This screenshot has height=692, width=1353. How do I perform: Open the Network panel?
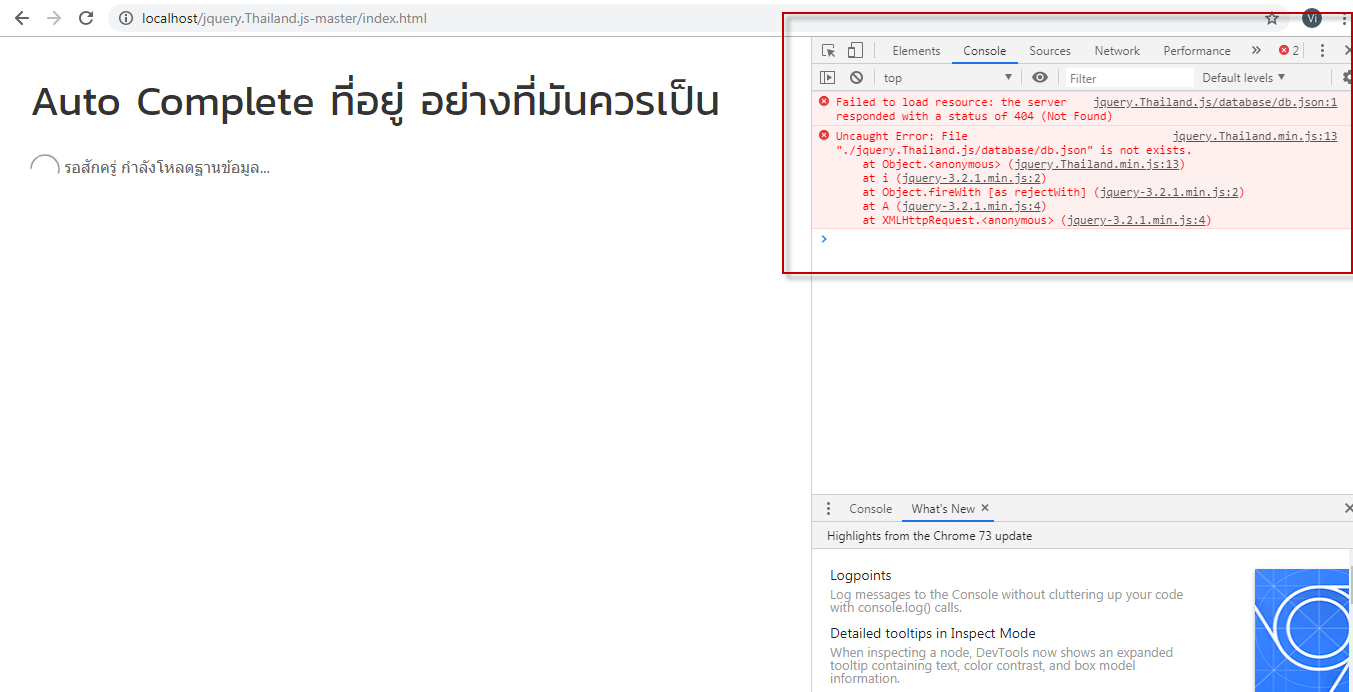(x=1117, y=50)
